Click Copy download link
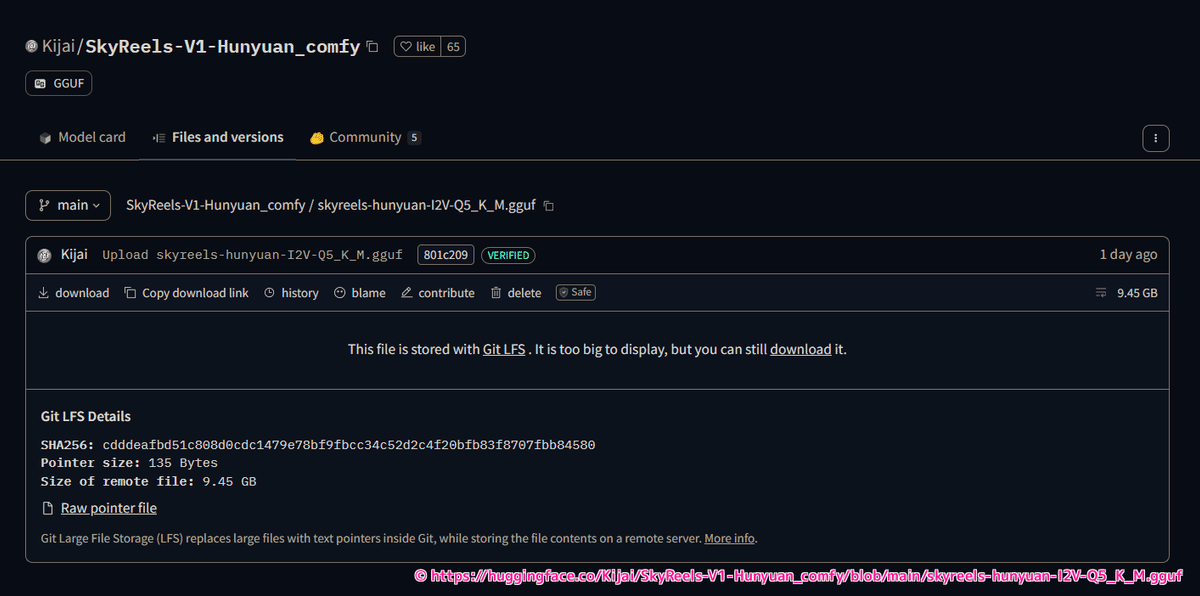Screen dimensions: 1200x596 click(x=186, y=293)
